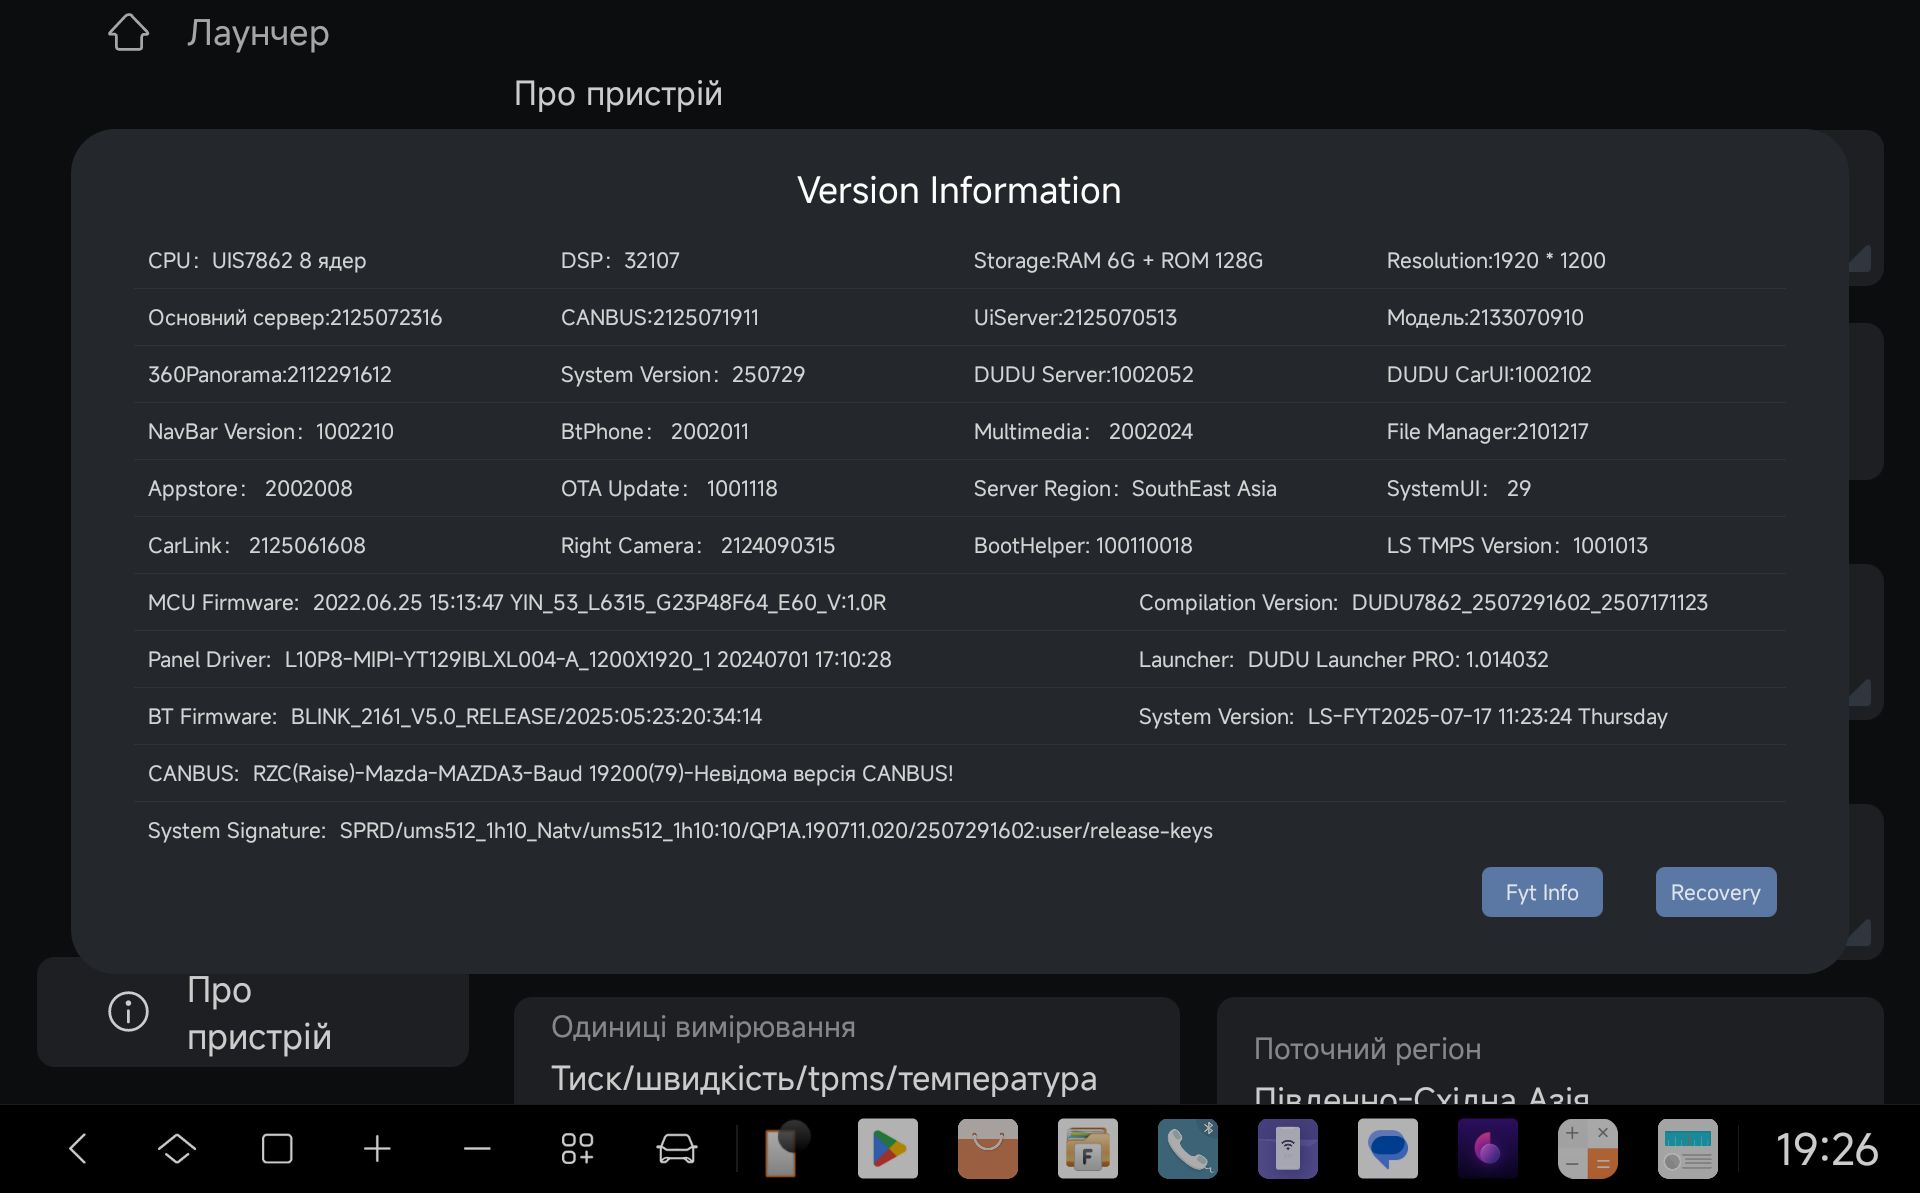The image size is (1920, 1200).
Task: Open the File Manager app
Action: [x=1087, y=1149]
